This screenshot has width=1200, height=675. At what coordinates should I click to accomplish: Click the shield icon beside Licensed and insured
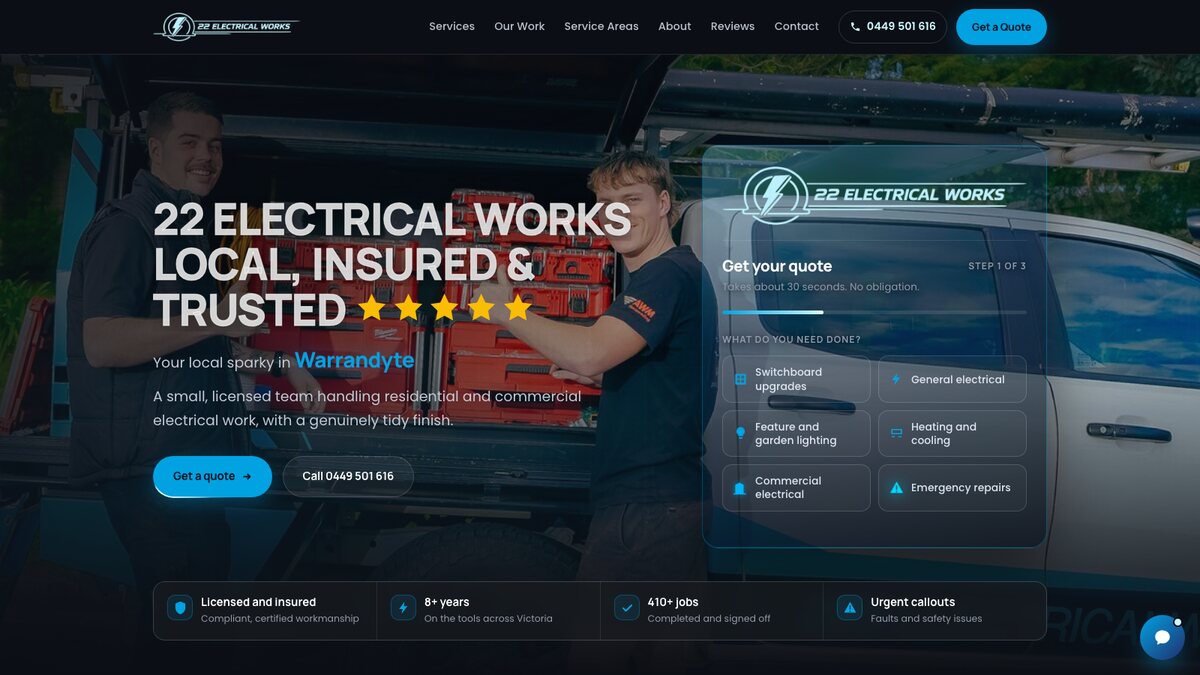180,607
